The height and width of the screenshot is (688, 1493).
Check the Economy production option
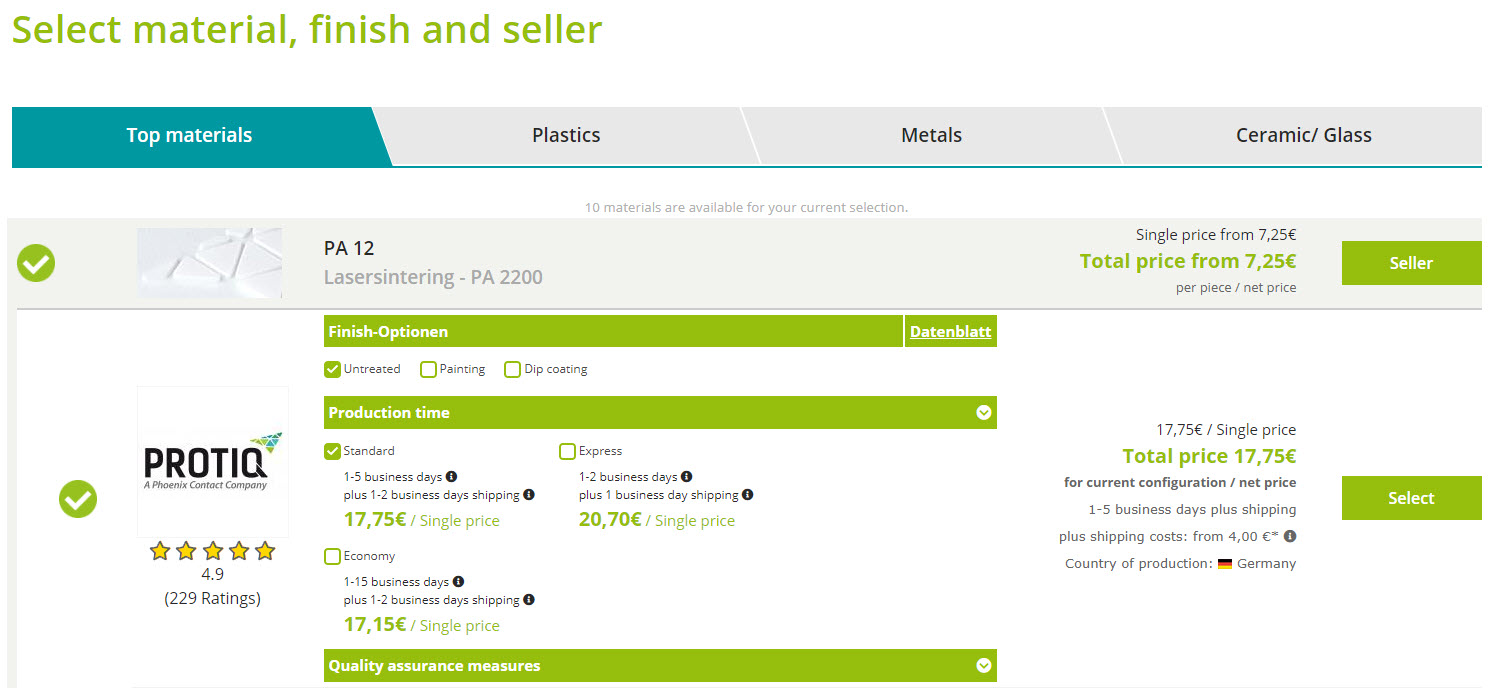click(333, 557)
